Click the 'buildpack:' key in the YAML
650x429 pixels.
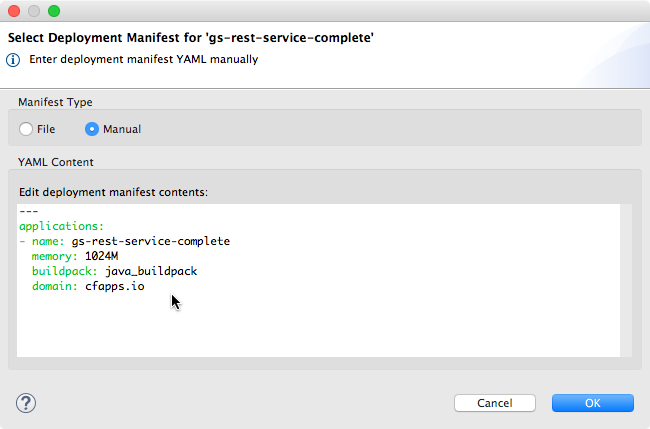pyautogui.click(x=65, y=271)
